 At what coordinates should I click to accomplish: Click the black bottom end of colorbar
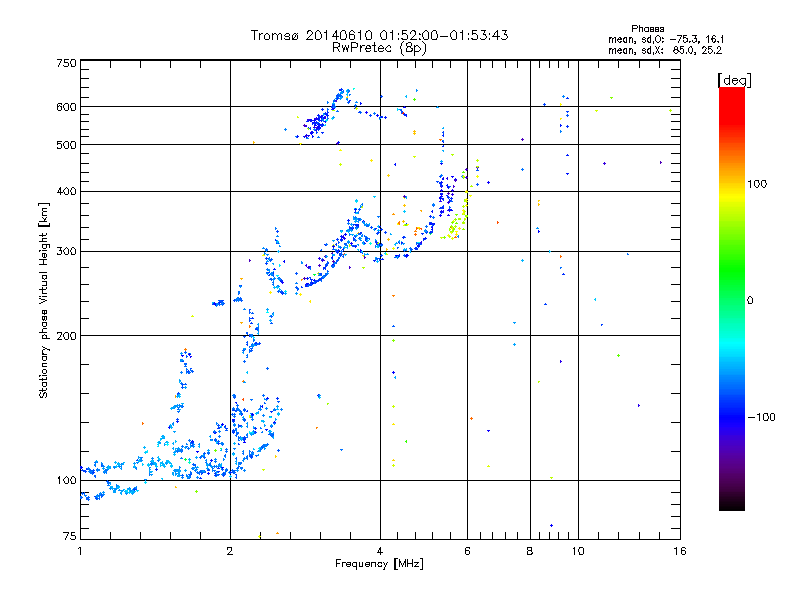[732, 503]
